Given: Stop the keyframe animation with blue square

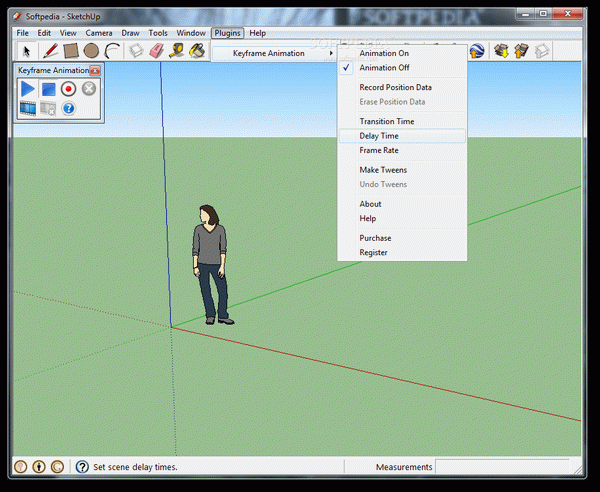Looking at the screenshot, I should 48,89.
